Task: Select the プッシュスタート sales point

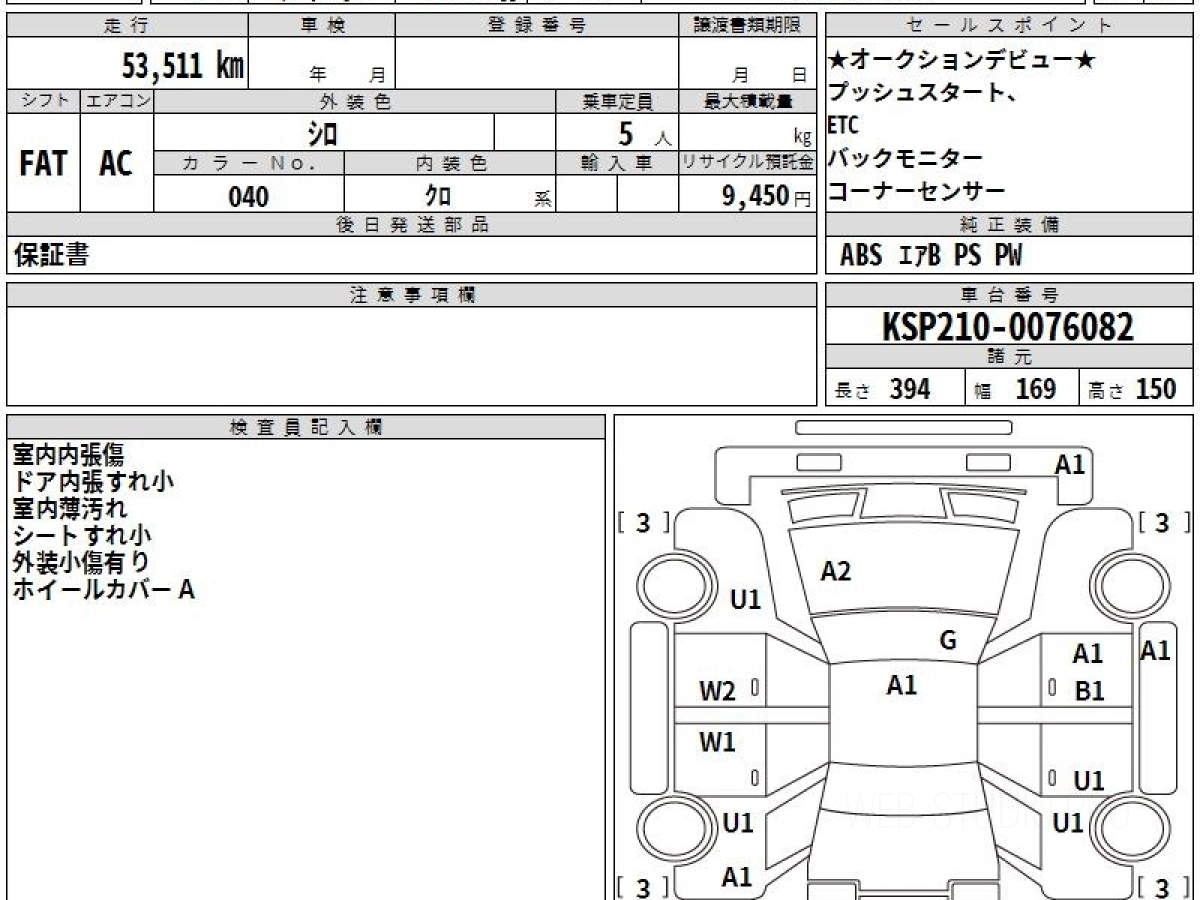Action: coord(922,94)
